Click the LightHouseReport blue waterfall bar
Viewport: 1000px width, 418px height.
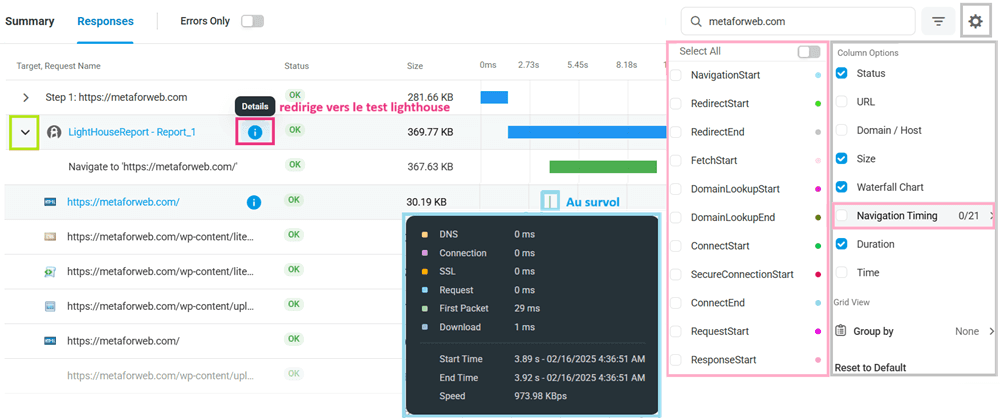point(587,132)
